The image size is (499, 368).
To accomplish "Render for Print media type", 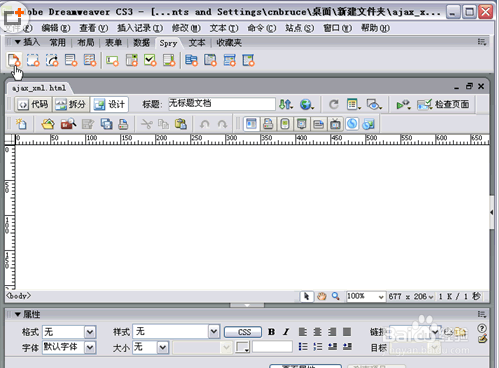I will (x=268, y=124).
